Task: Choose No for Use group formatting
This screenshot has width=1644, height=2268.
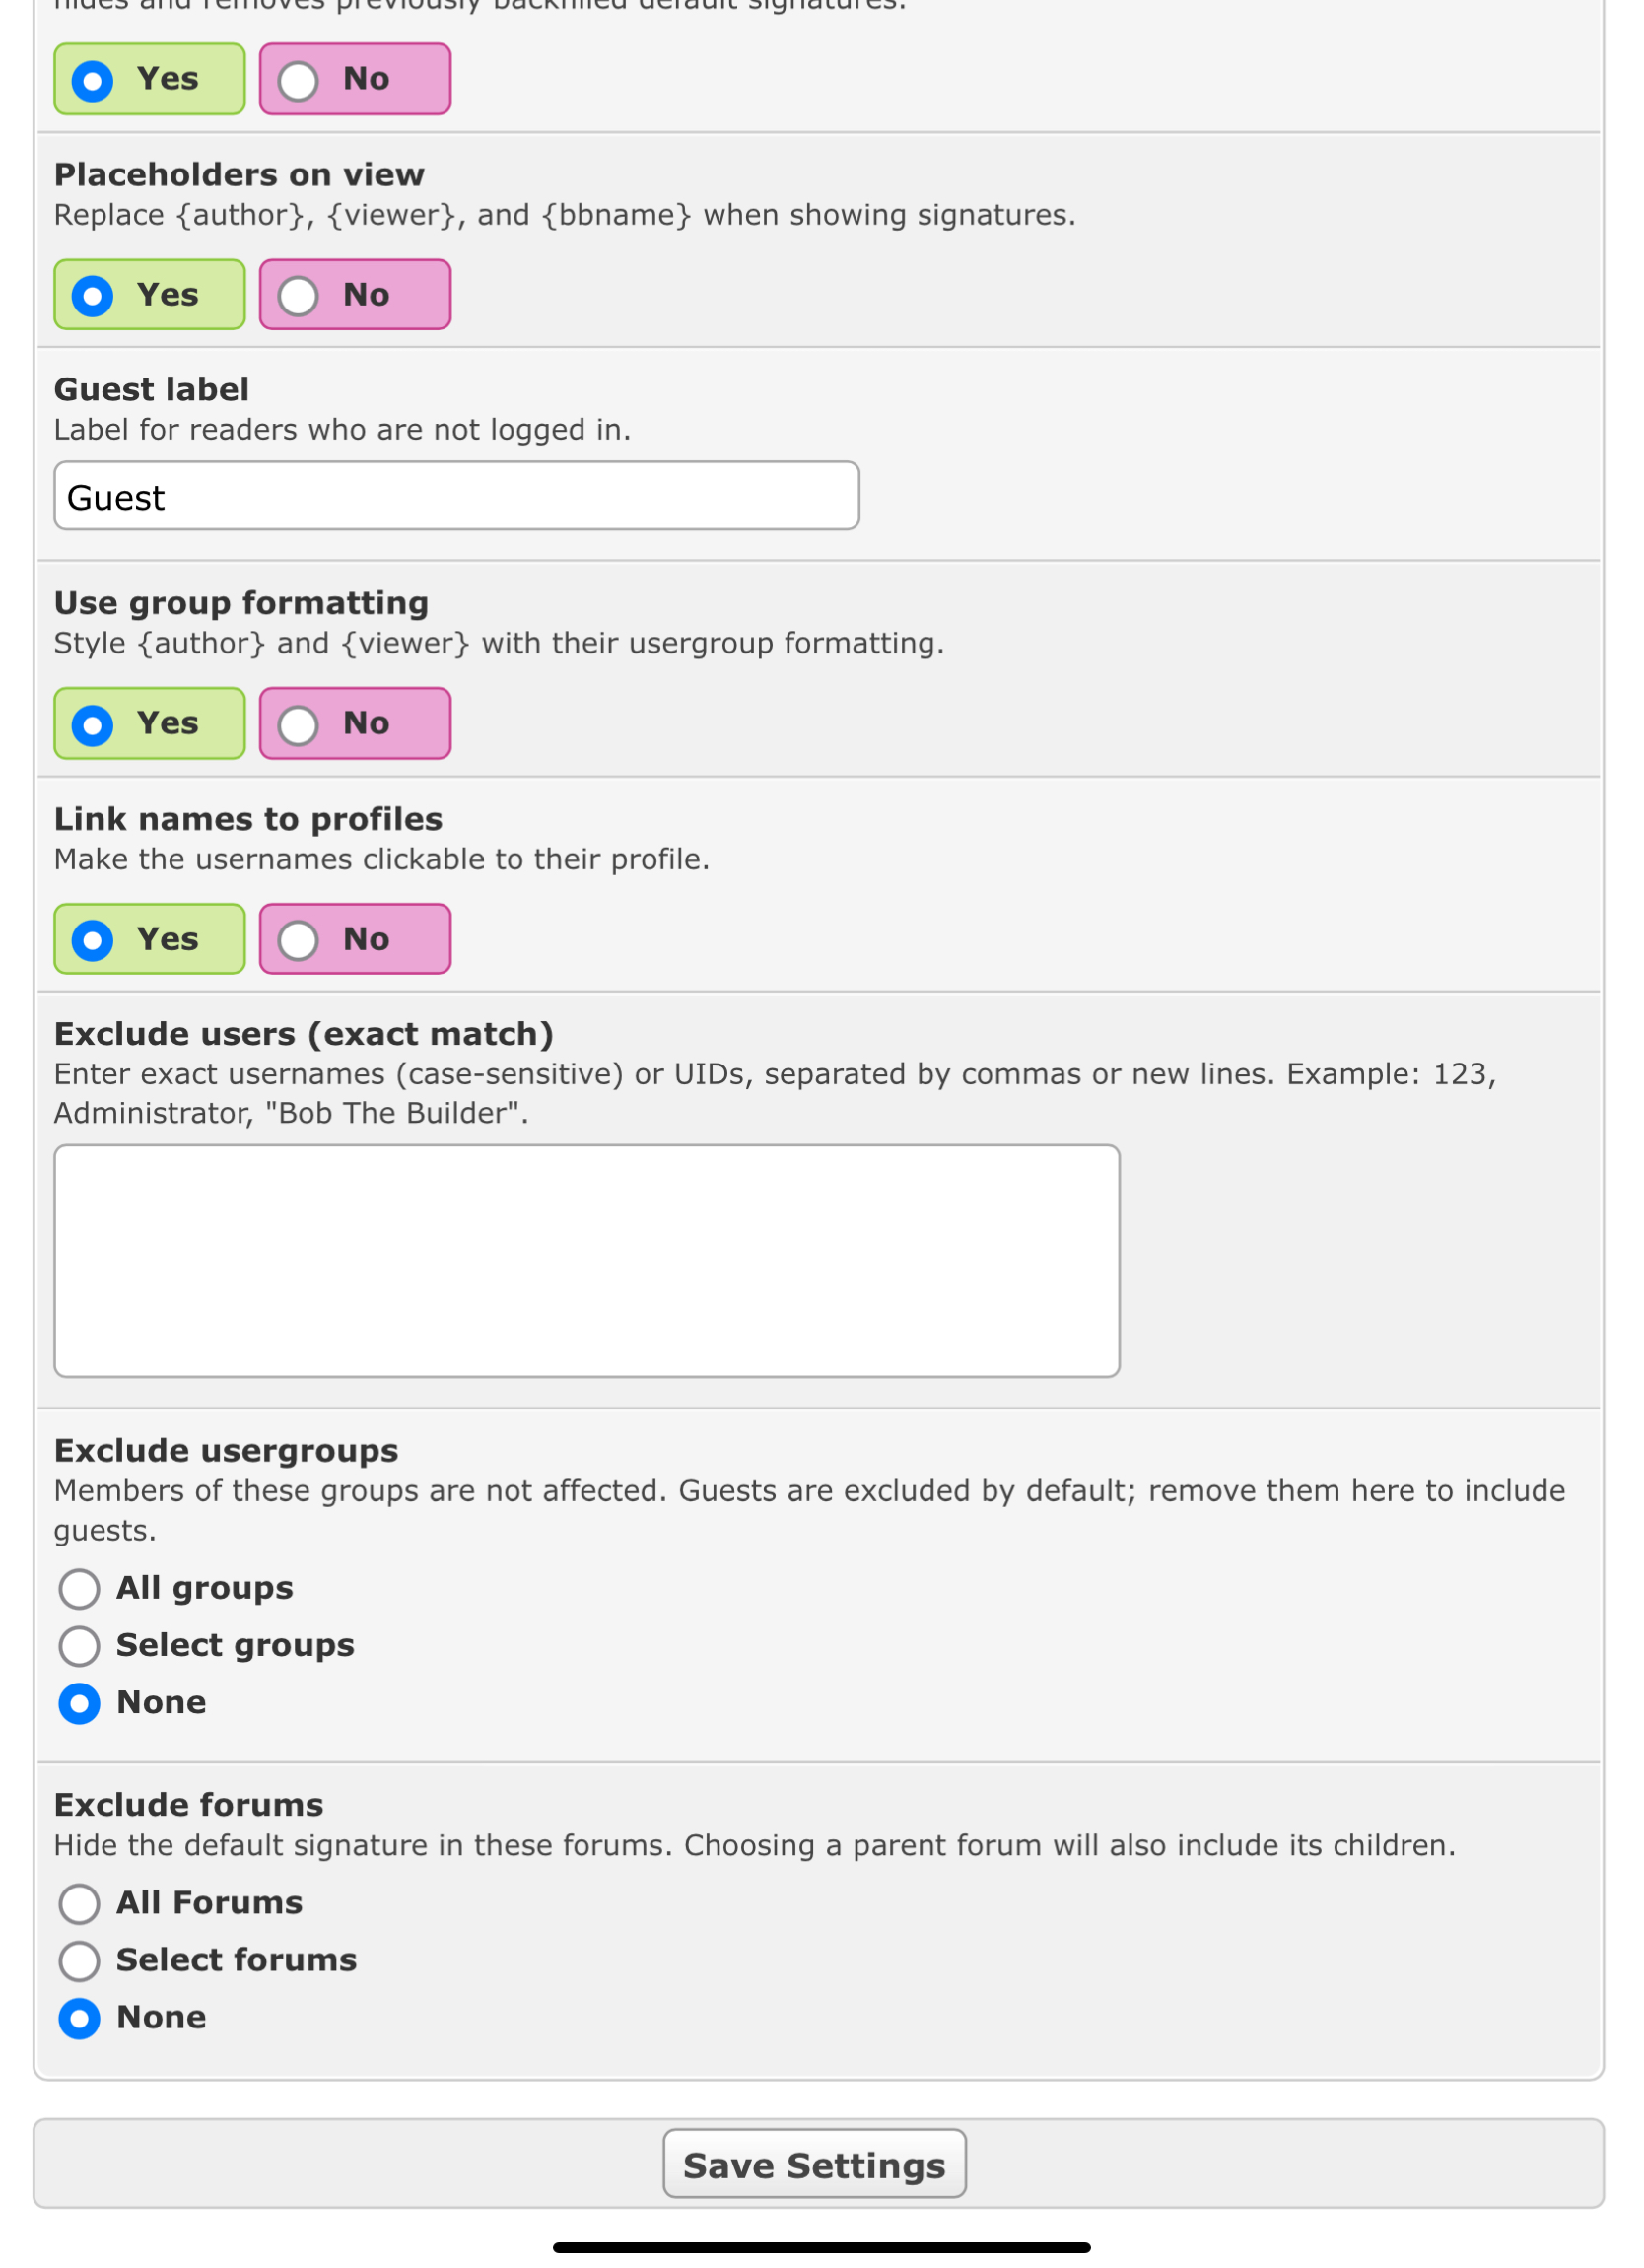Action: (x=298, y=725)
